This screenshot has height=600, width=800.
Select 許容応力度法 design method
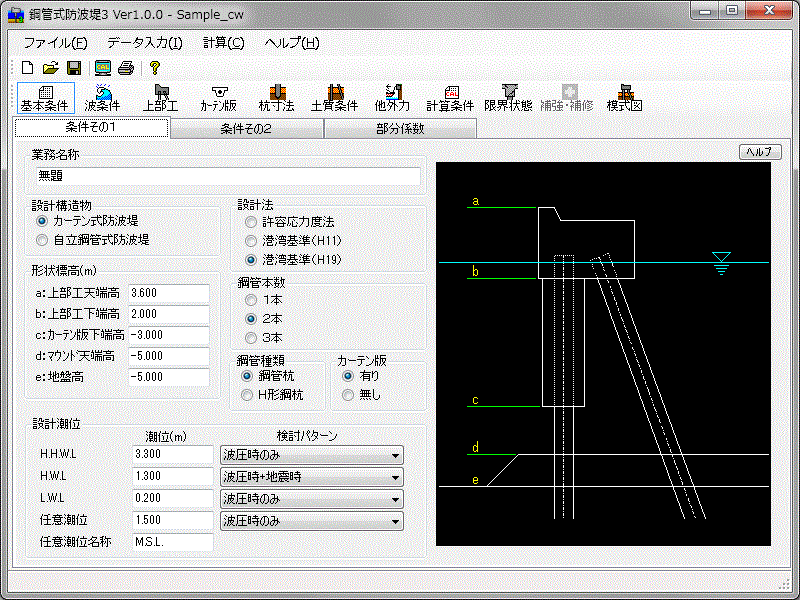pyautogui.click(x=250, y=222)
